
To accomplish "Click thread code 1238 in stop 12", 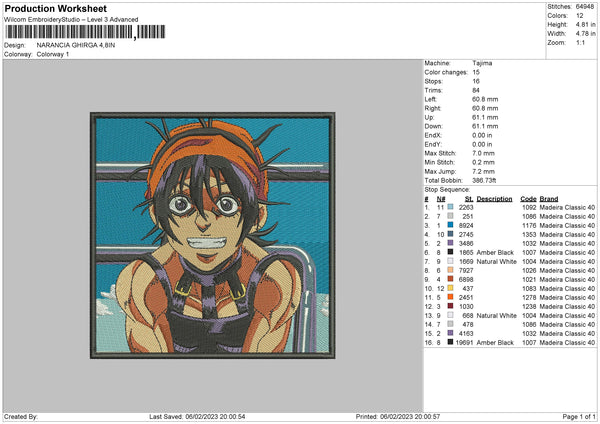I will click(x=529, y=307).
